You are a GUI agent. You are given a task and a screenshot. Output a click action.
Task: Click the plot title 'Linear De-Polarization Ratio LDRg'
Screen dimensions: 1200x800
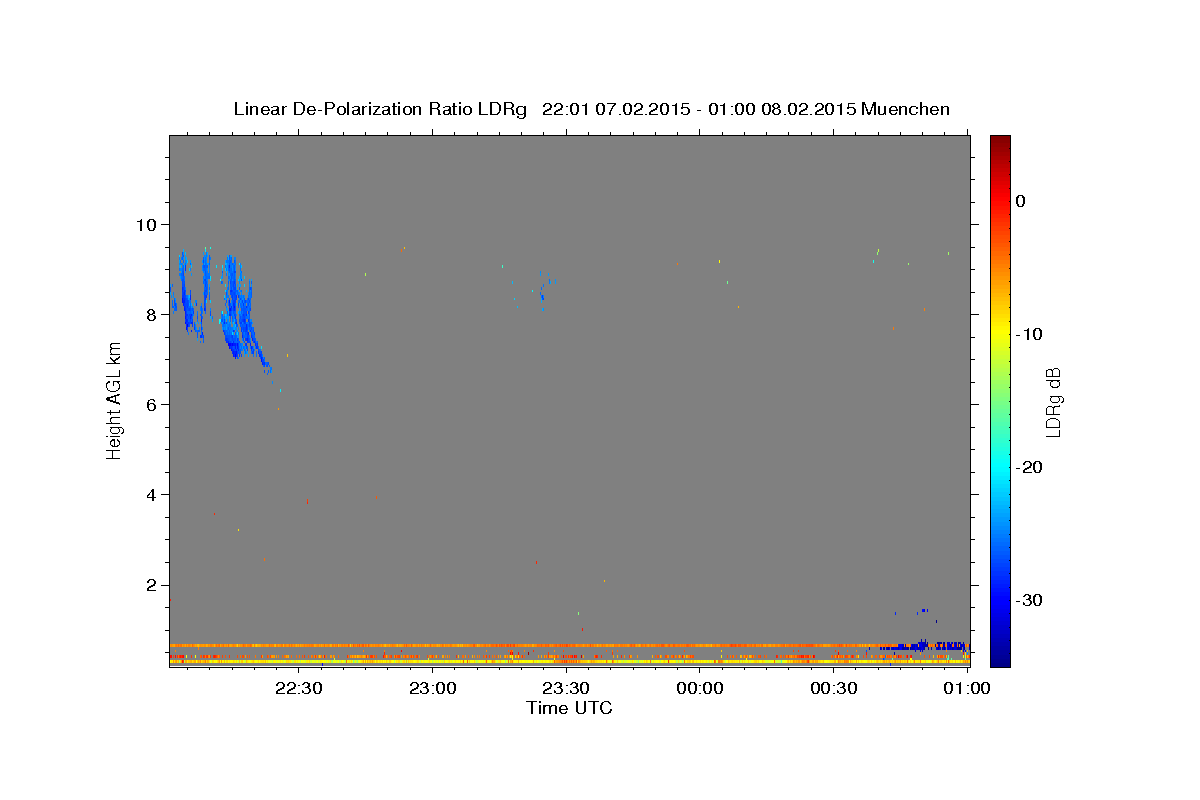379,109
